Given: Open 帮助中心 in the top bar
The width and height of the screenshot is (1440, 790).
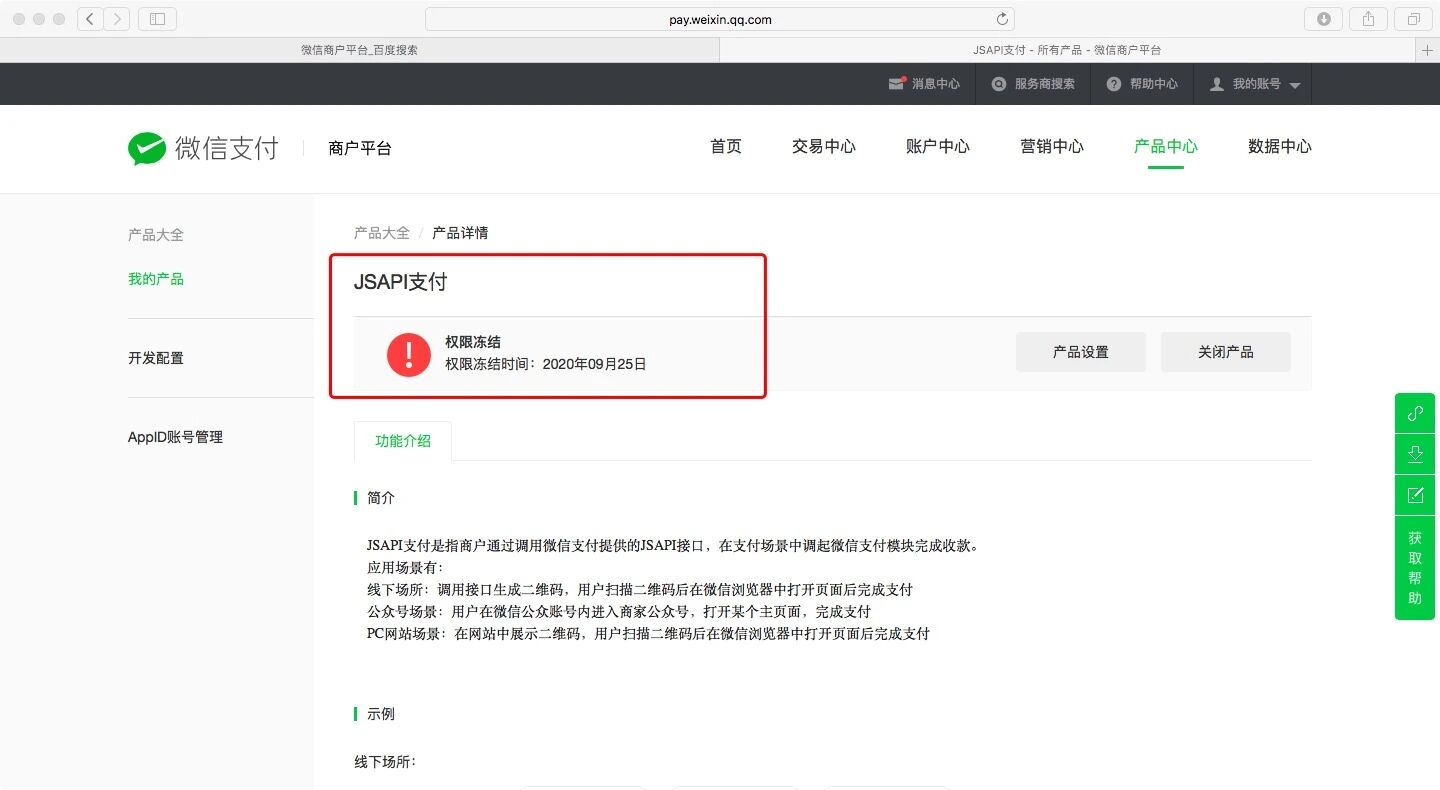Looking at the screenshot, I should [x=1142, y=84].
